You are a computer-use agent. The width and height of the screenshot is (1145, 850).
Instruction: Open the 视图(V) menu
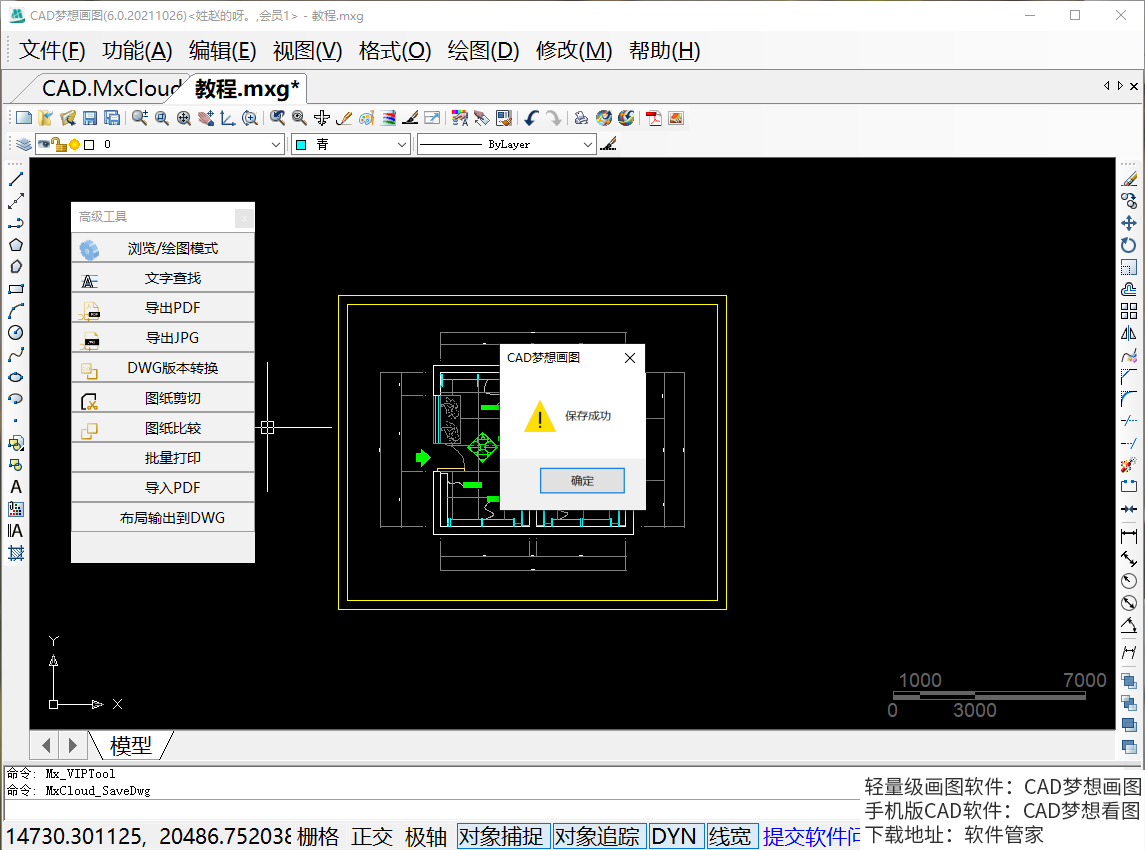point(307,50)
